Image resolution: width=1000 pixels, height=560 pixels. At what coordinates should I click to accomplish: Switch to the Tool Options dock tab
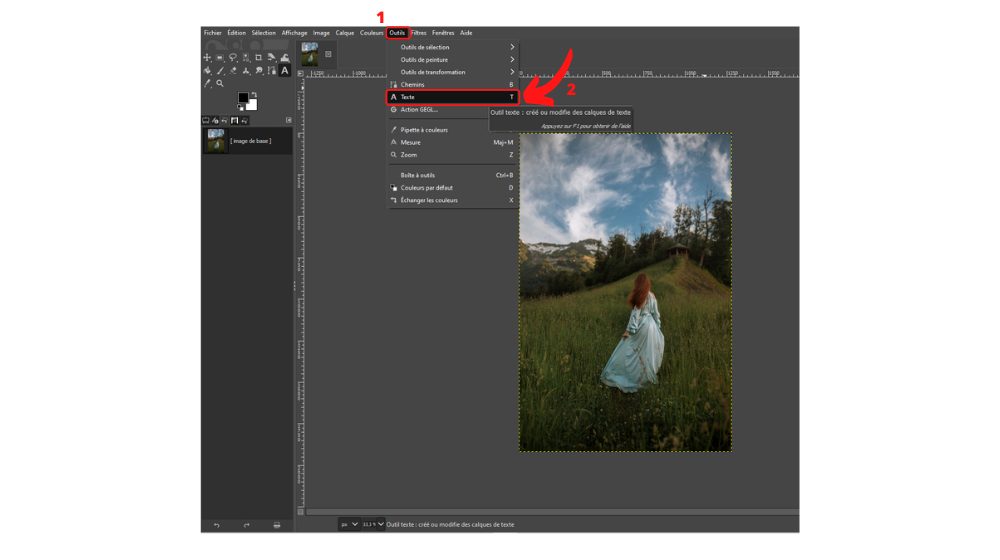point(205,120)
